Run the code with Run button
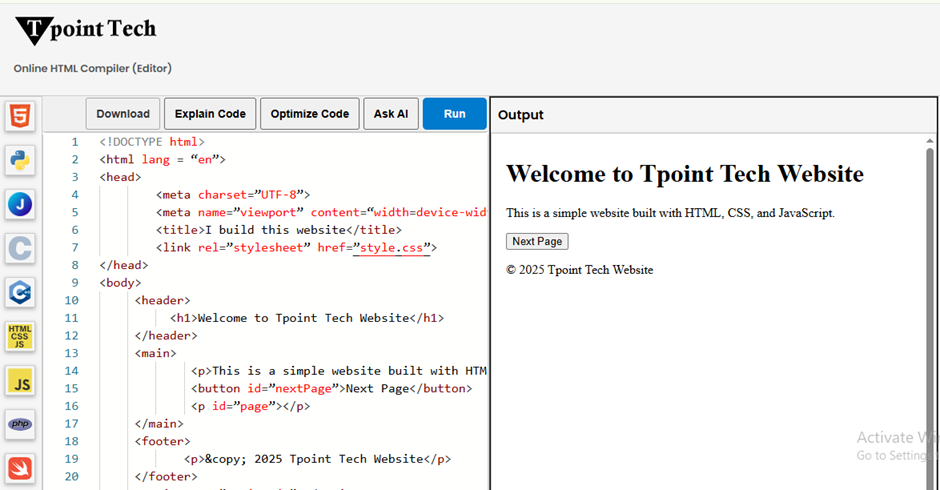Image resolution: width=940 pixels, height=490 pixels. click(x=454, y=114)
